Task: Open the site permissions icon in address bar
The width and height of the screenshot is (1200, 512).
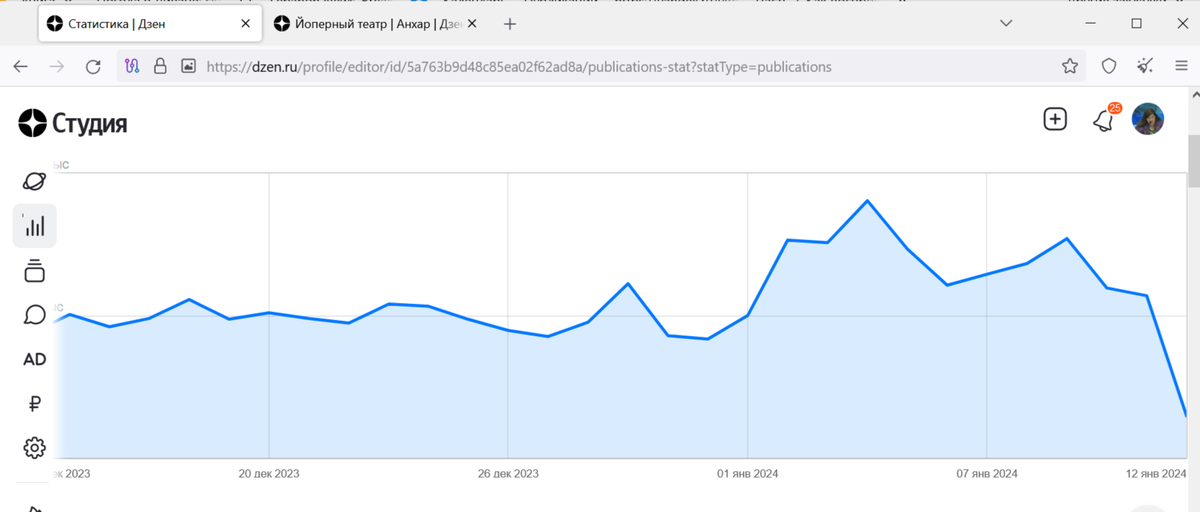Action: tap(187, 67)
